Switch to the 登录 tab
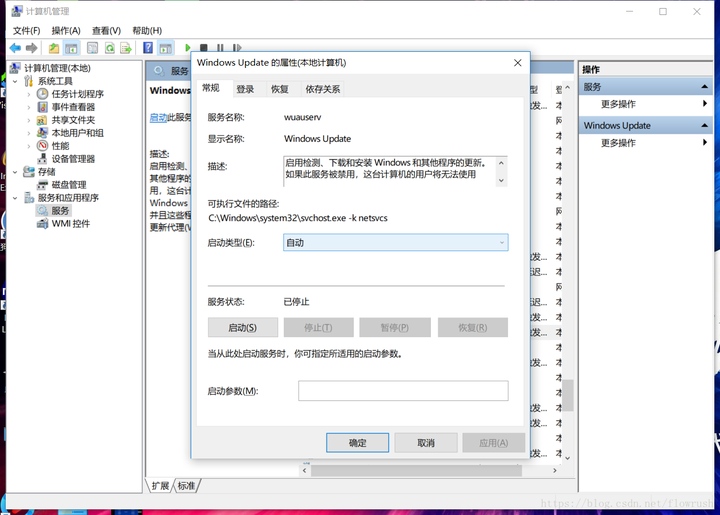This screenshot has height=515, width=720. (x=245, y=89)
